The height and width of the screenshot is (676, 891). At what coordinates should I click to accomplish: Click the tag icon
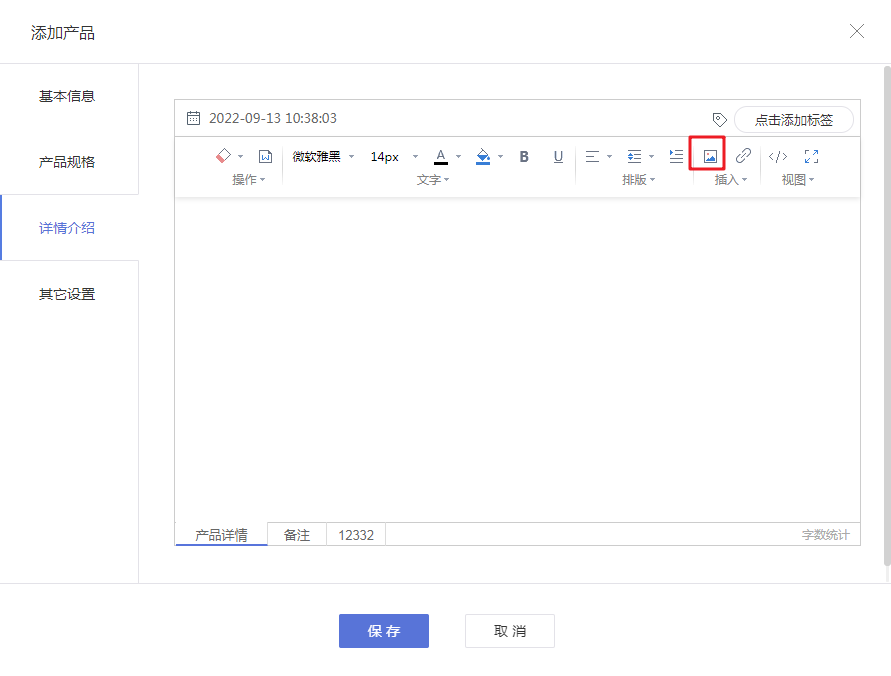pyautogui.click(x=719, y=120)
